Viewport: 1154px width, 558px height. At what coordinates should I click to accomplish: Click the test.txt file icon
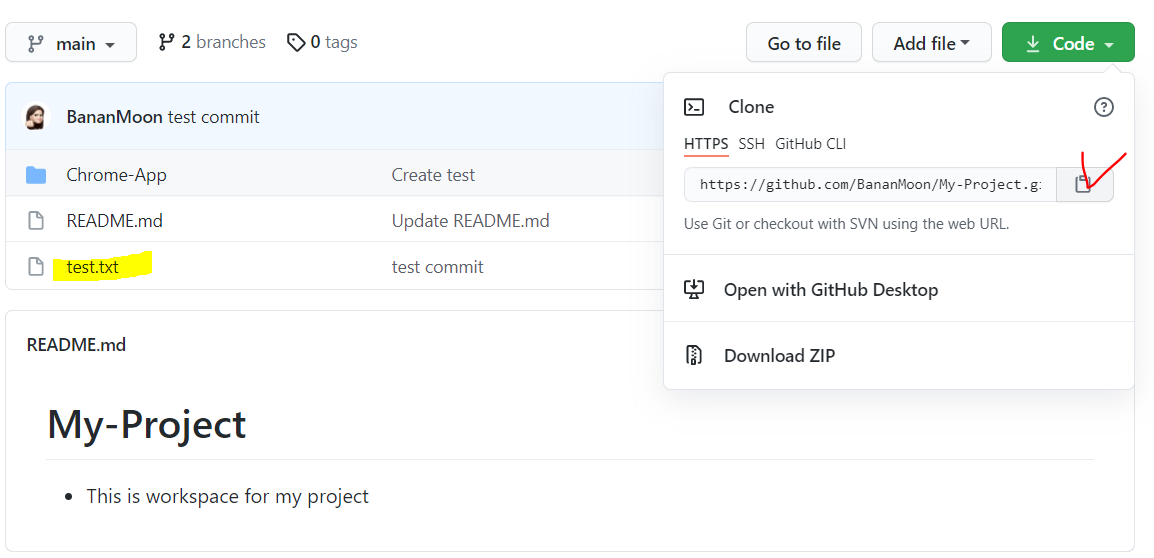pyautogui.click(x=36, y=266)
